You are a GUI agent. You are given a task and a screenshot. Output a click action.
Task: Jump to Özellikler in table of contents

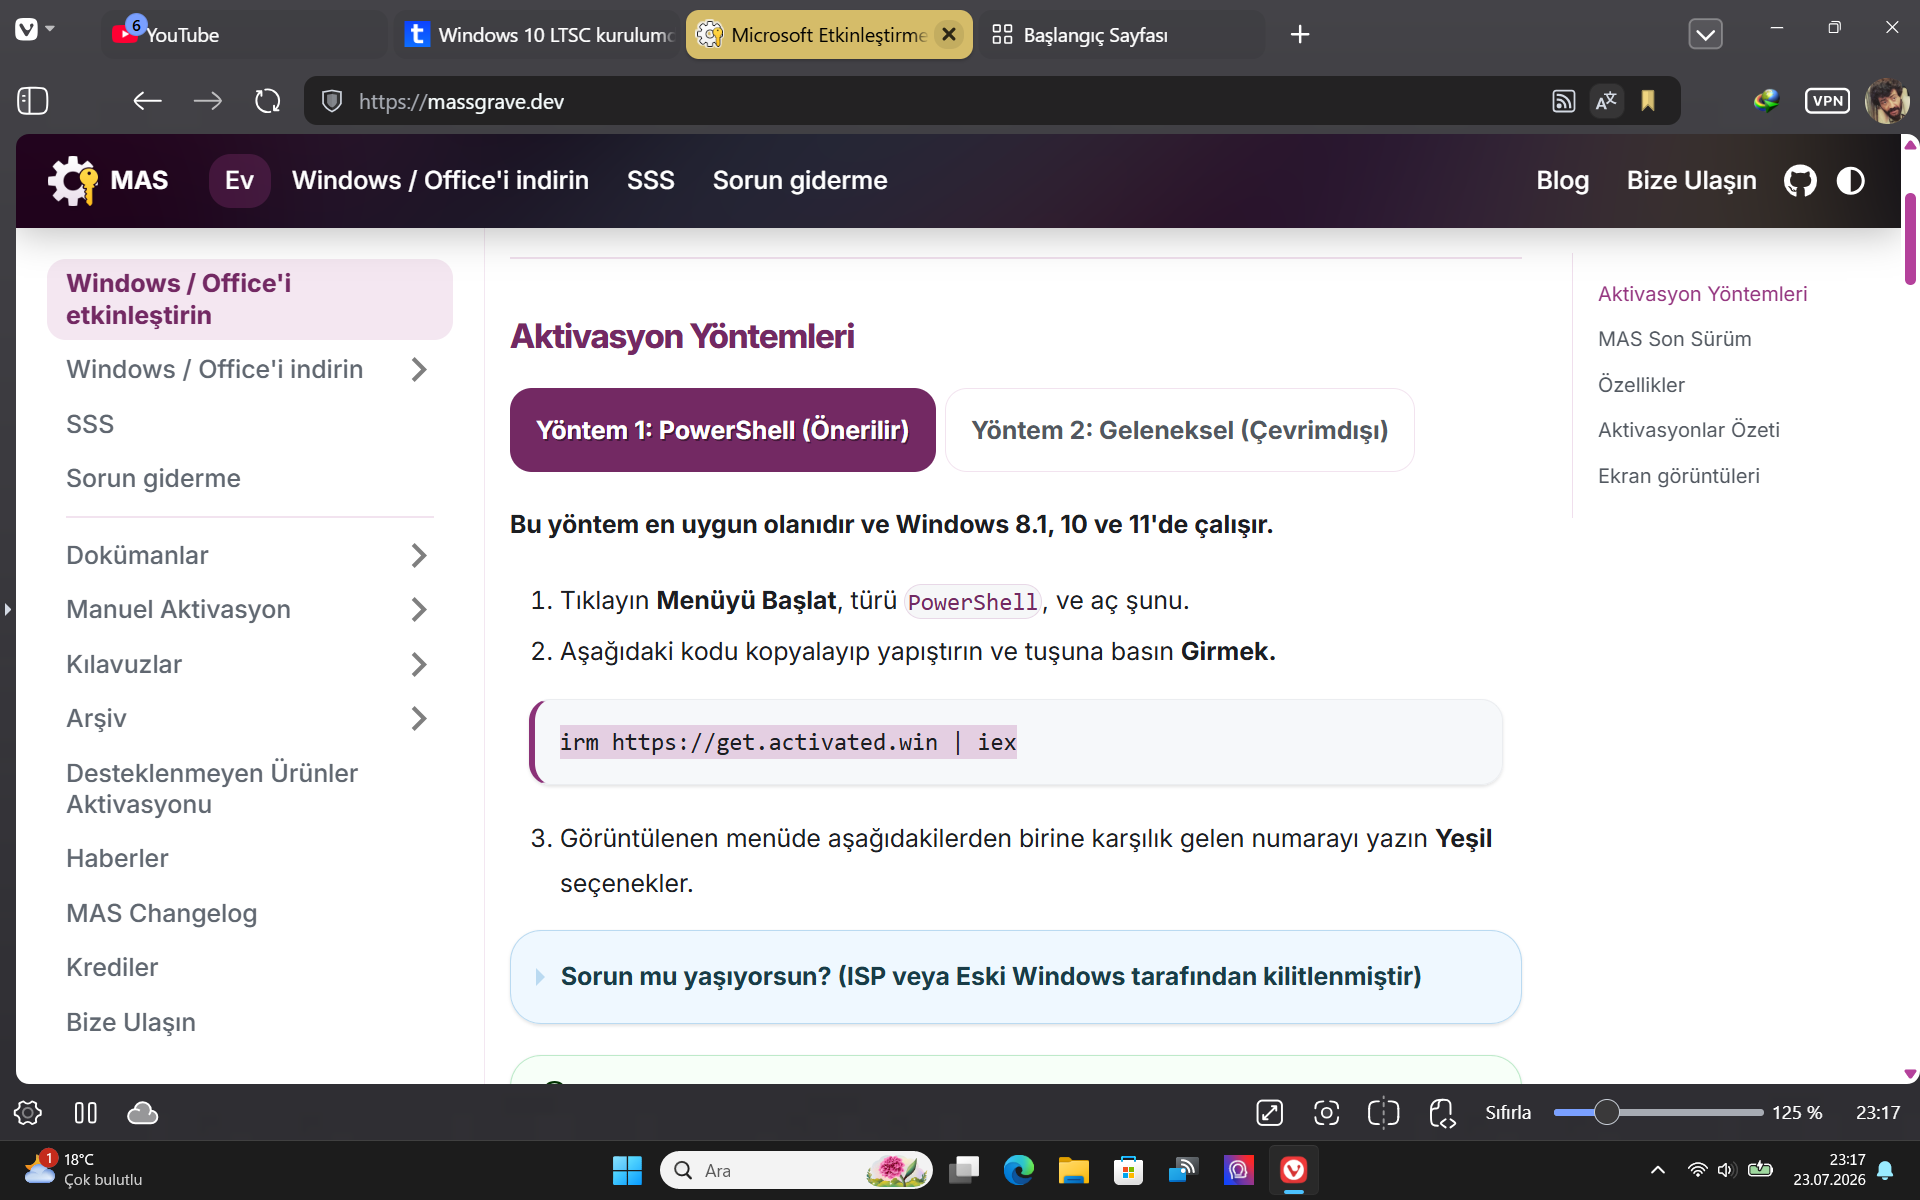(1641, 385)
